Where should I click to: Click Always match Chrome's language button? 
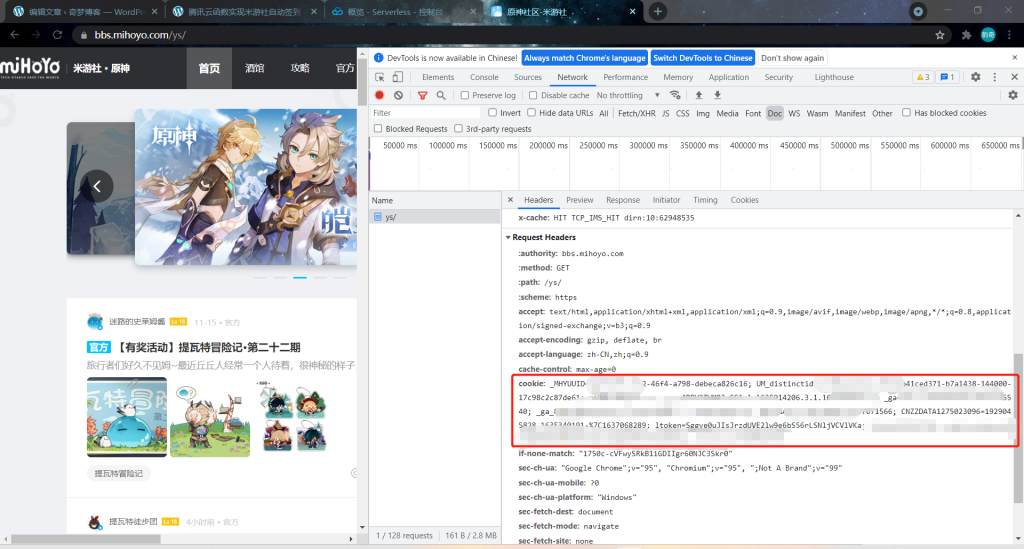point(584,58)
